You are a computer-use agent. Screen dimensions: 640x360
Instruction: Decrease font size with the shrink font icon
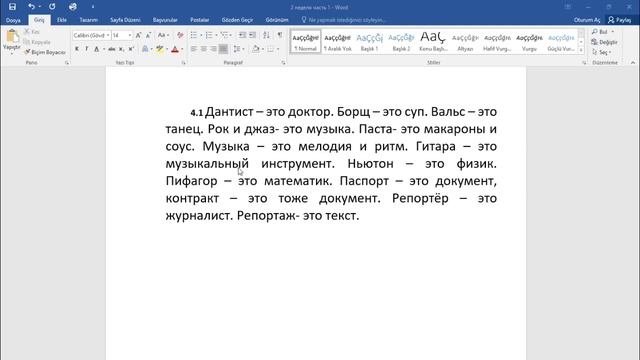click(149, 36)
